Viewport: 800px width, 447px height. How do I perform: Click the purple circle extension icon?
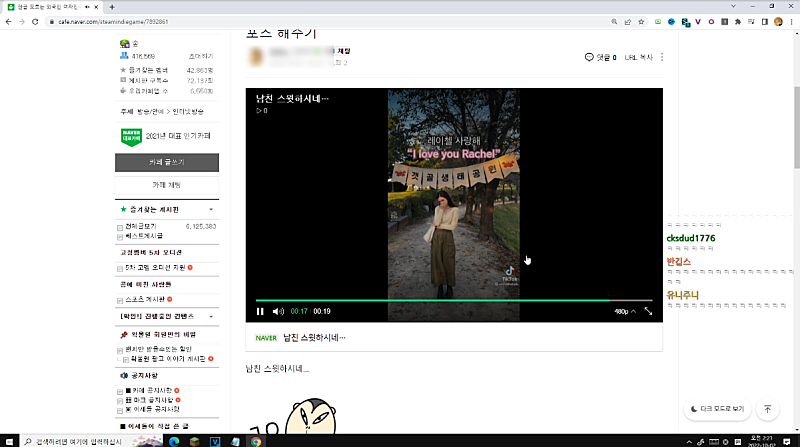pyautogui.click(x=711, y=22)
